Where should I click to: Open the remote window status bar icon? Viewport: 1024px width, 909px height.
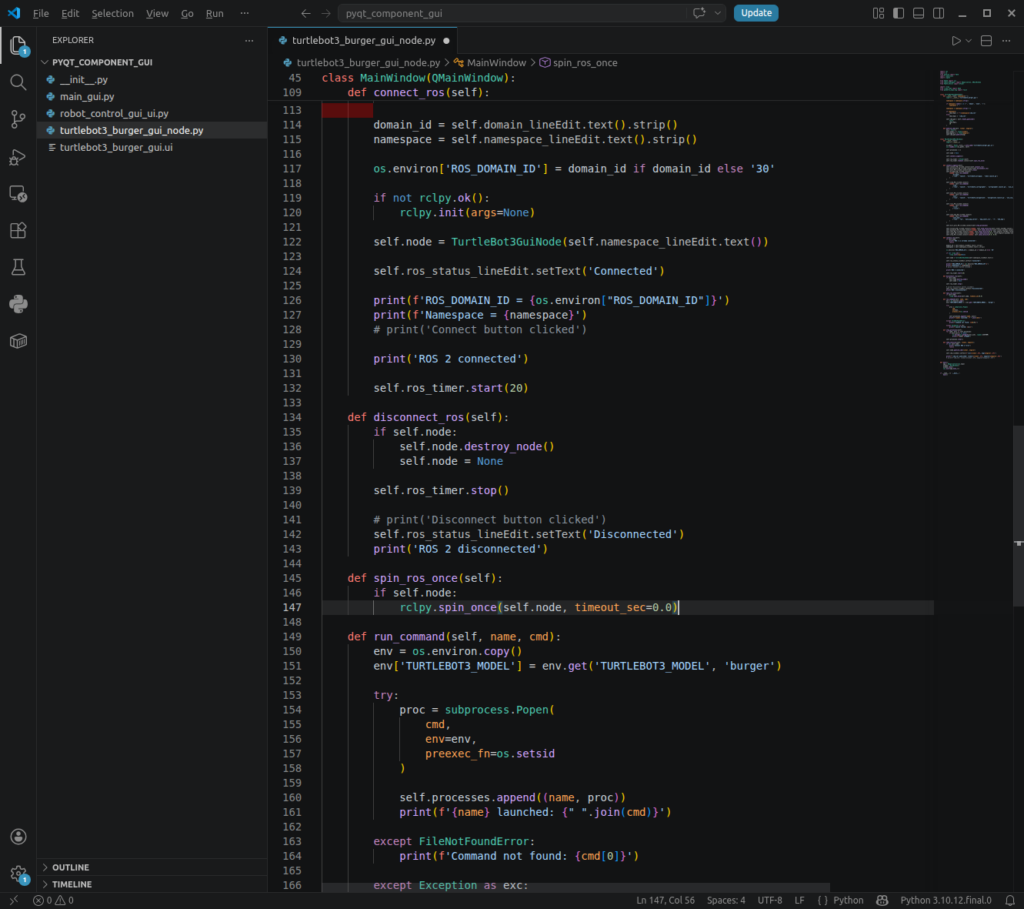(x=14, y=901)
